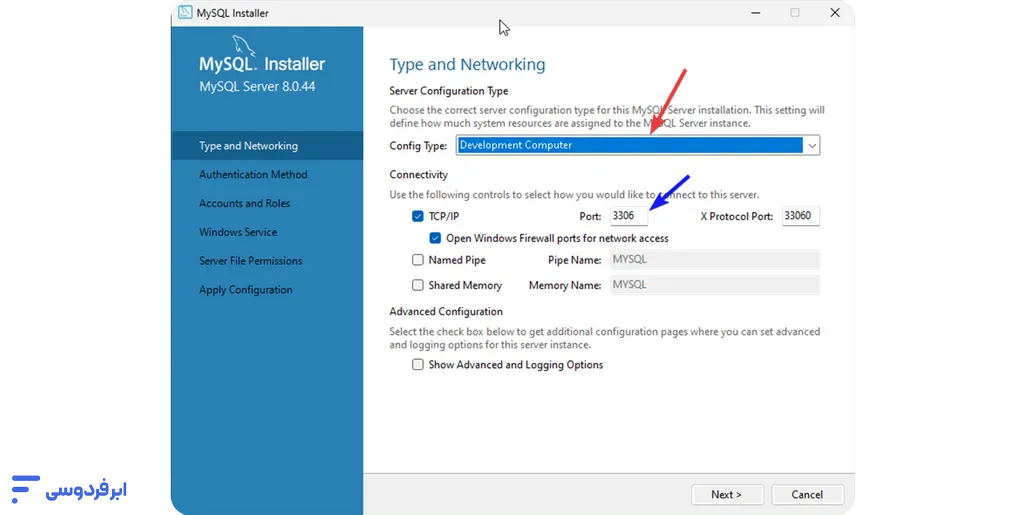Screen dimensions: 1024x515
Task: Click the Config Type label
Action: (x=418, y=146)
